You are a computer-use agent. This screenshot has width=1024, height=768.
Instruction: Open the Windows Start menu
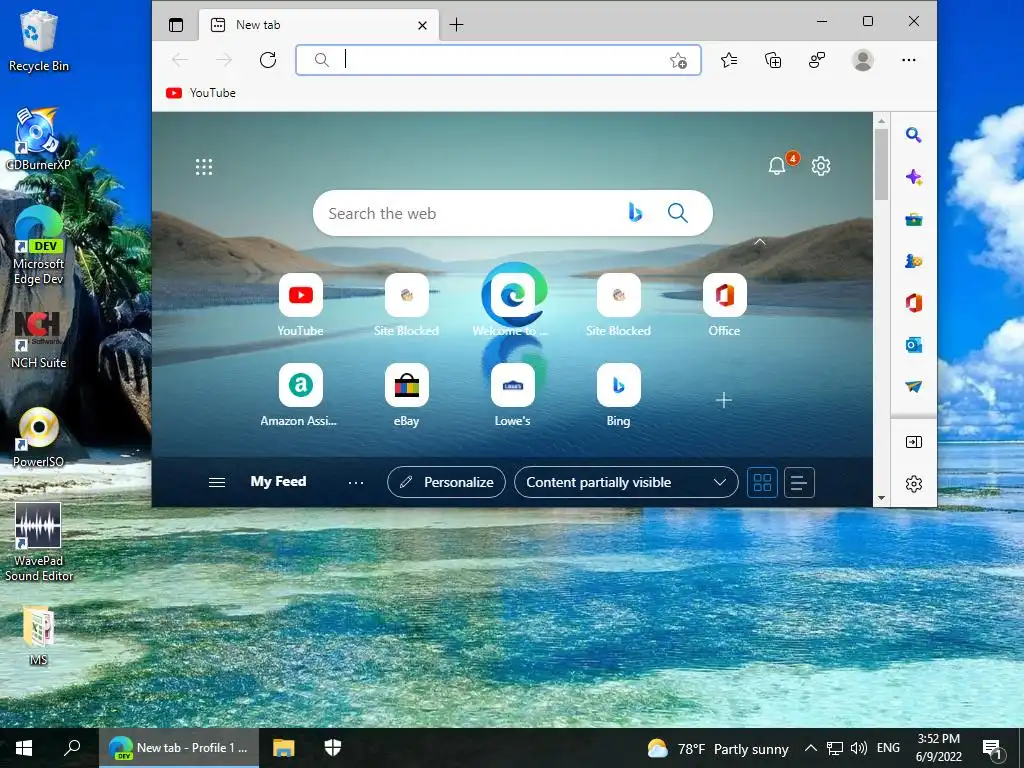pyautogui.click(x=24, y=748)
